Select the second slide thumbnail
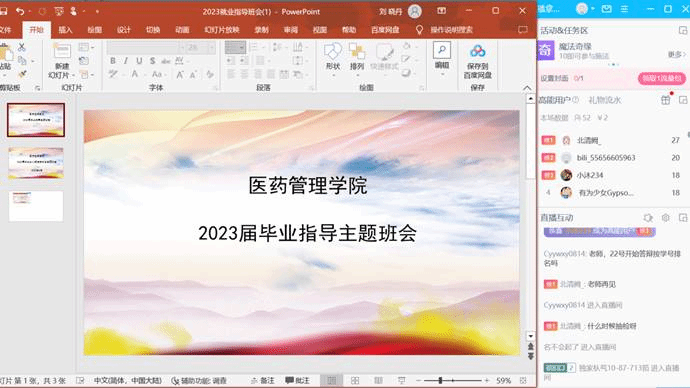Screen dimensions: 690x388 tap(36, 163)
